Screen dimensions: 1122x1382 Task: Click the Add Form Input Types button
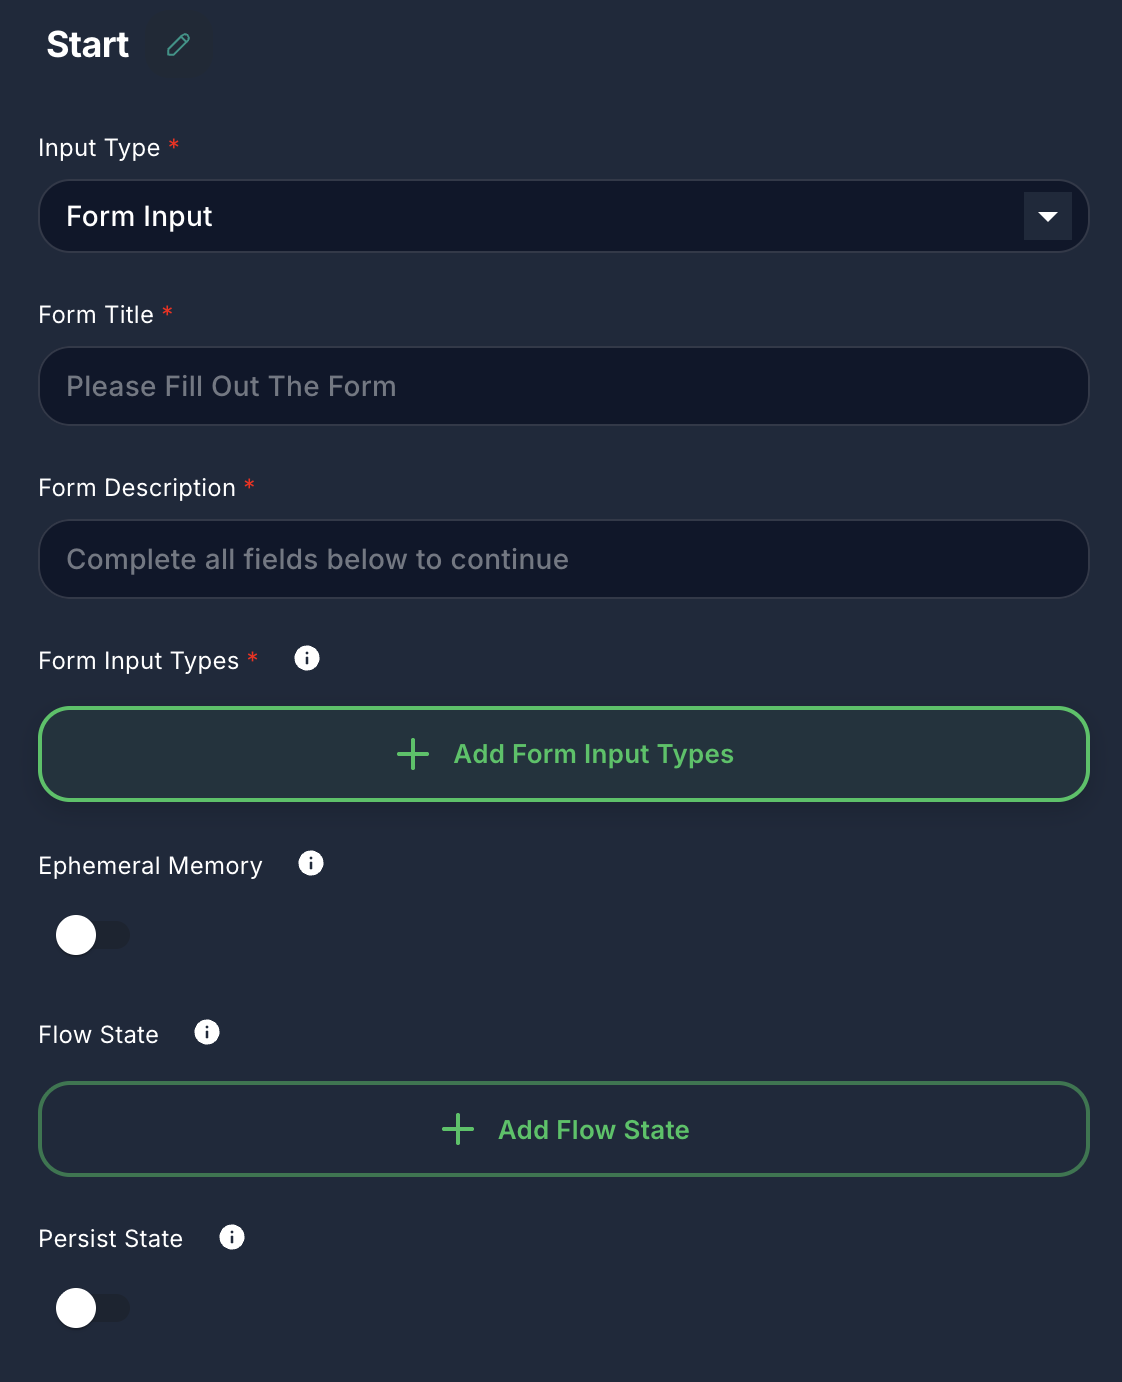[563, 755]
